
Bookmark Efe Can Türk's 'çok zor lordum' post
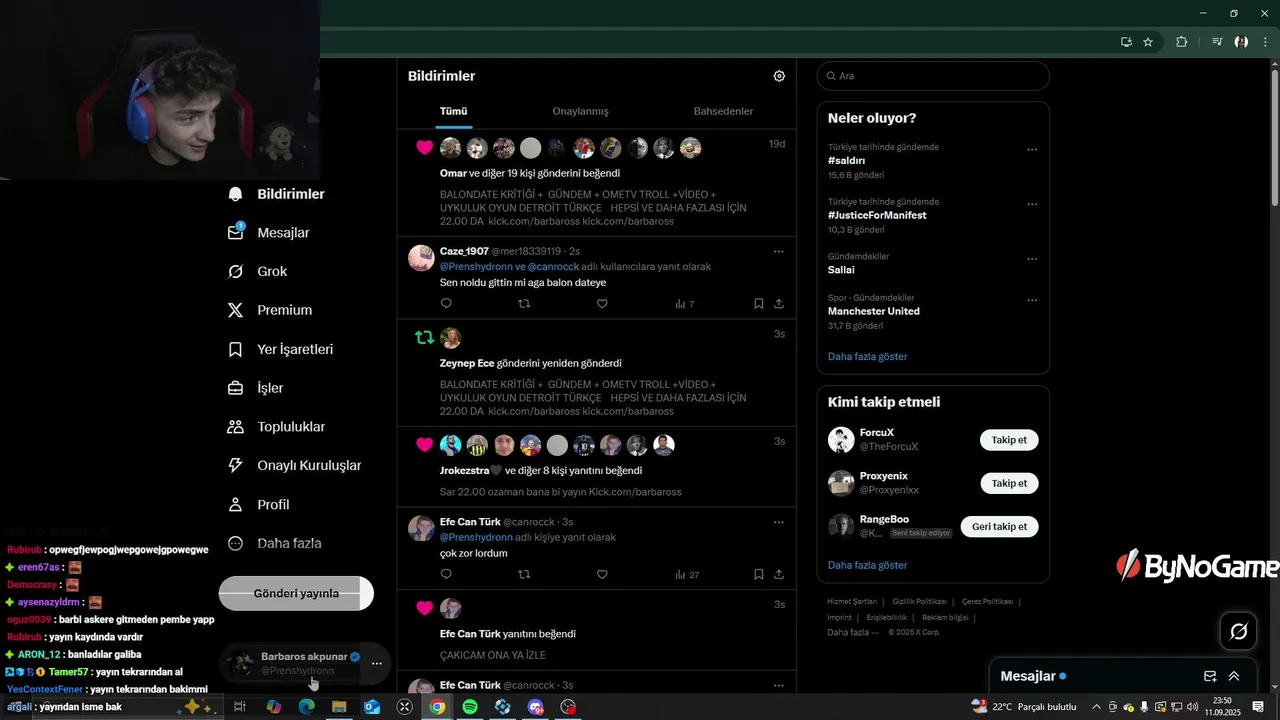click(758, 574)
